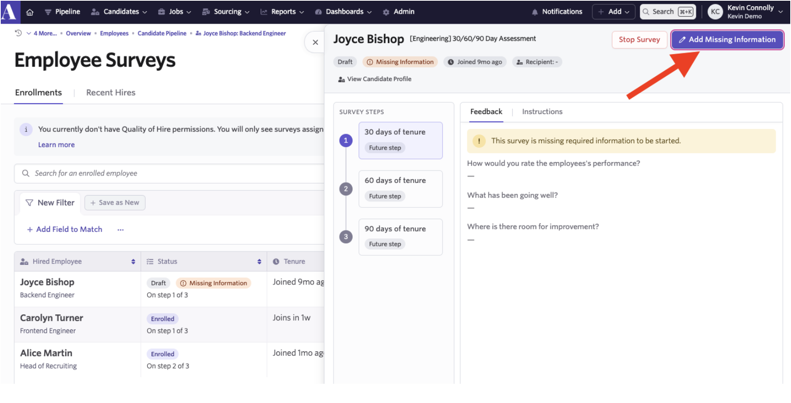
Task: Click the Stop Survey button
Action: point(639,40)
